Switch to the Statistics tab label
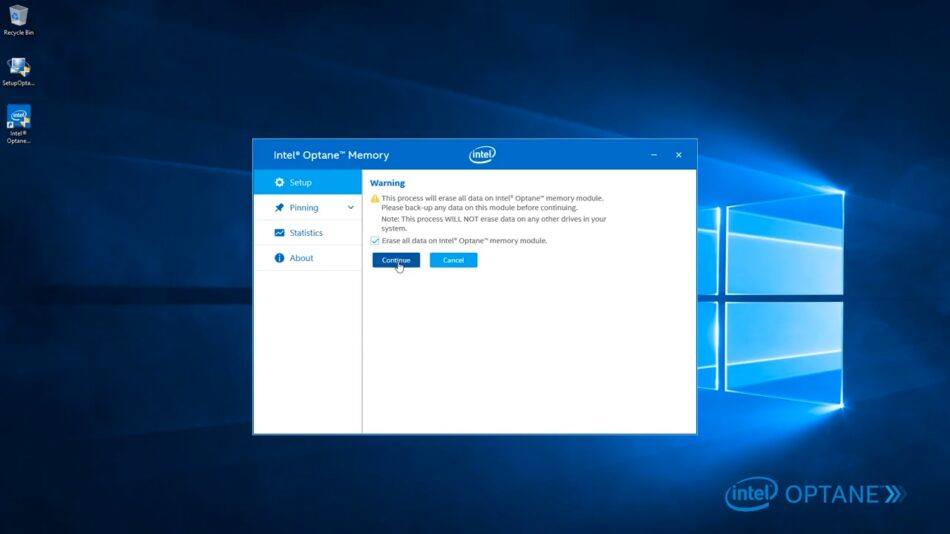950x534 pixels. [306, 233]
